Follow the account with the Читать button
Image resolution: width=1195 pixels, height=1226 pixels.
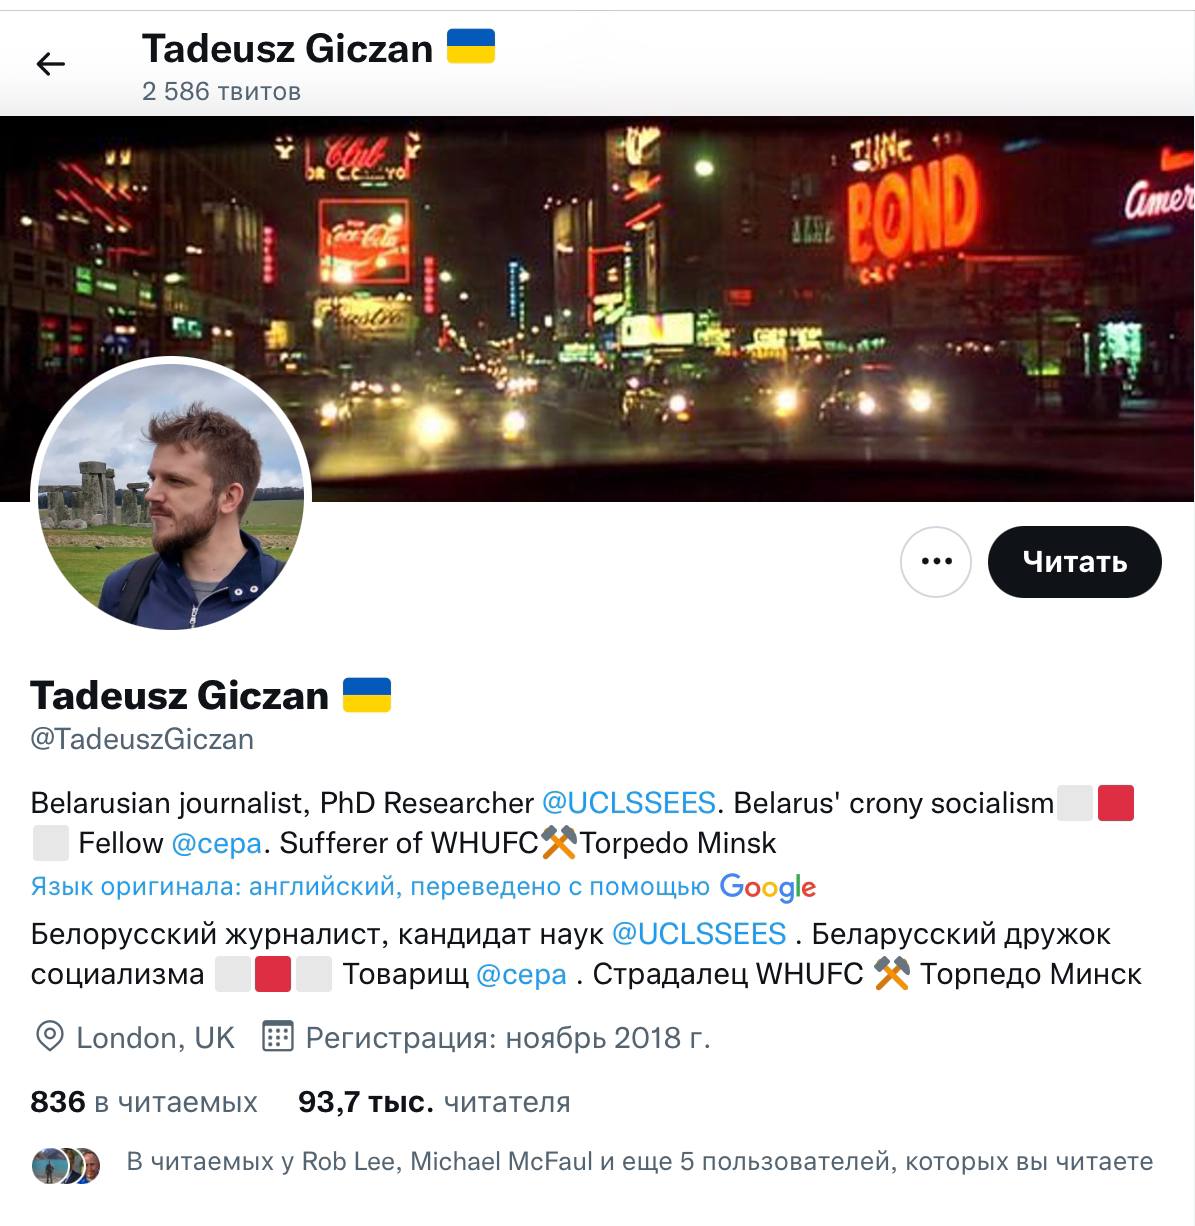point(1075,561)
